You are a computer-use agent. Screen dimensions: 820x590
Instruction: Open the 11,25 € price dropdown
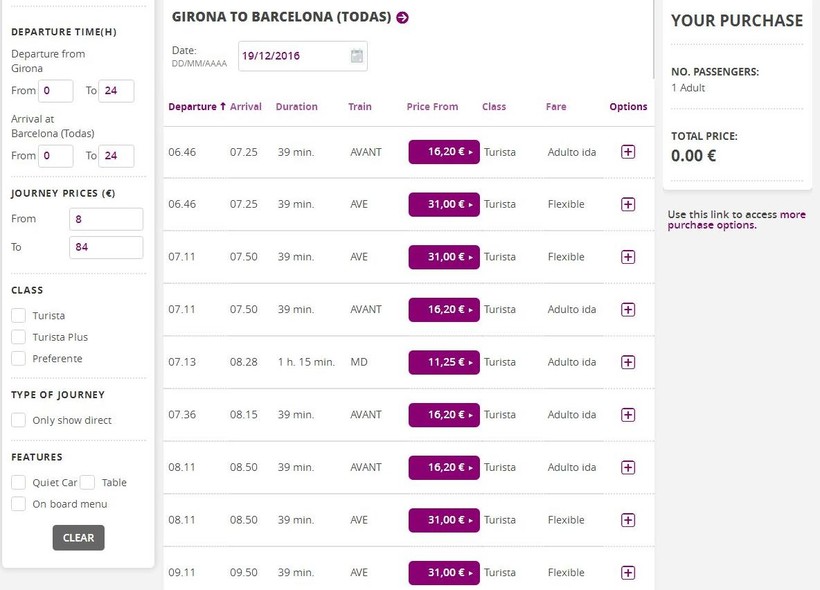coord(444,362)
